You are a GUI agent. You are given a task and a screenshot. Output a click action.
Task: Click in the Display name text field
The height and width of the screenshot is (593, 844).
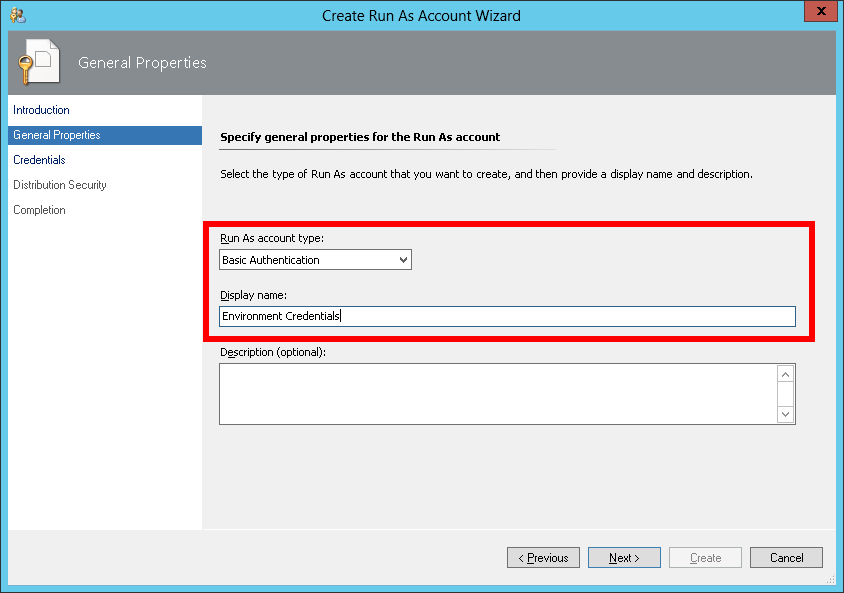click(507, 316)
